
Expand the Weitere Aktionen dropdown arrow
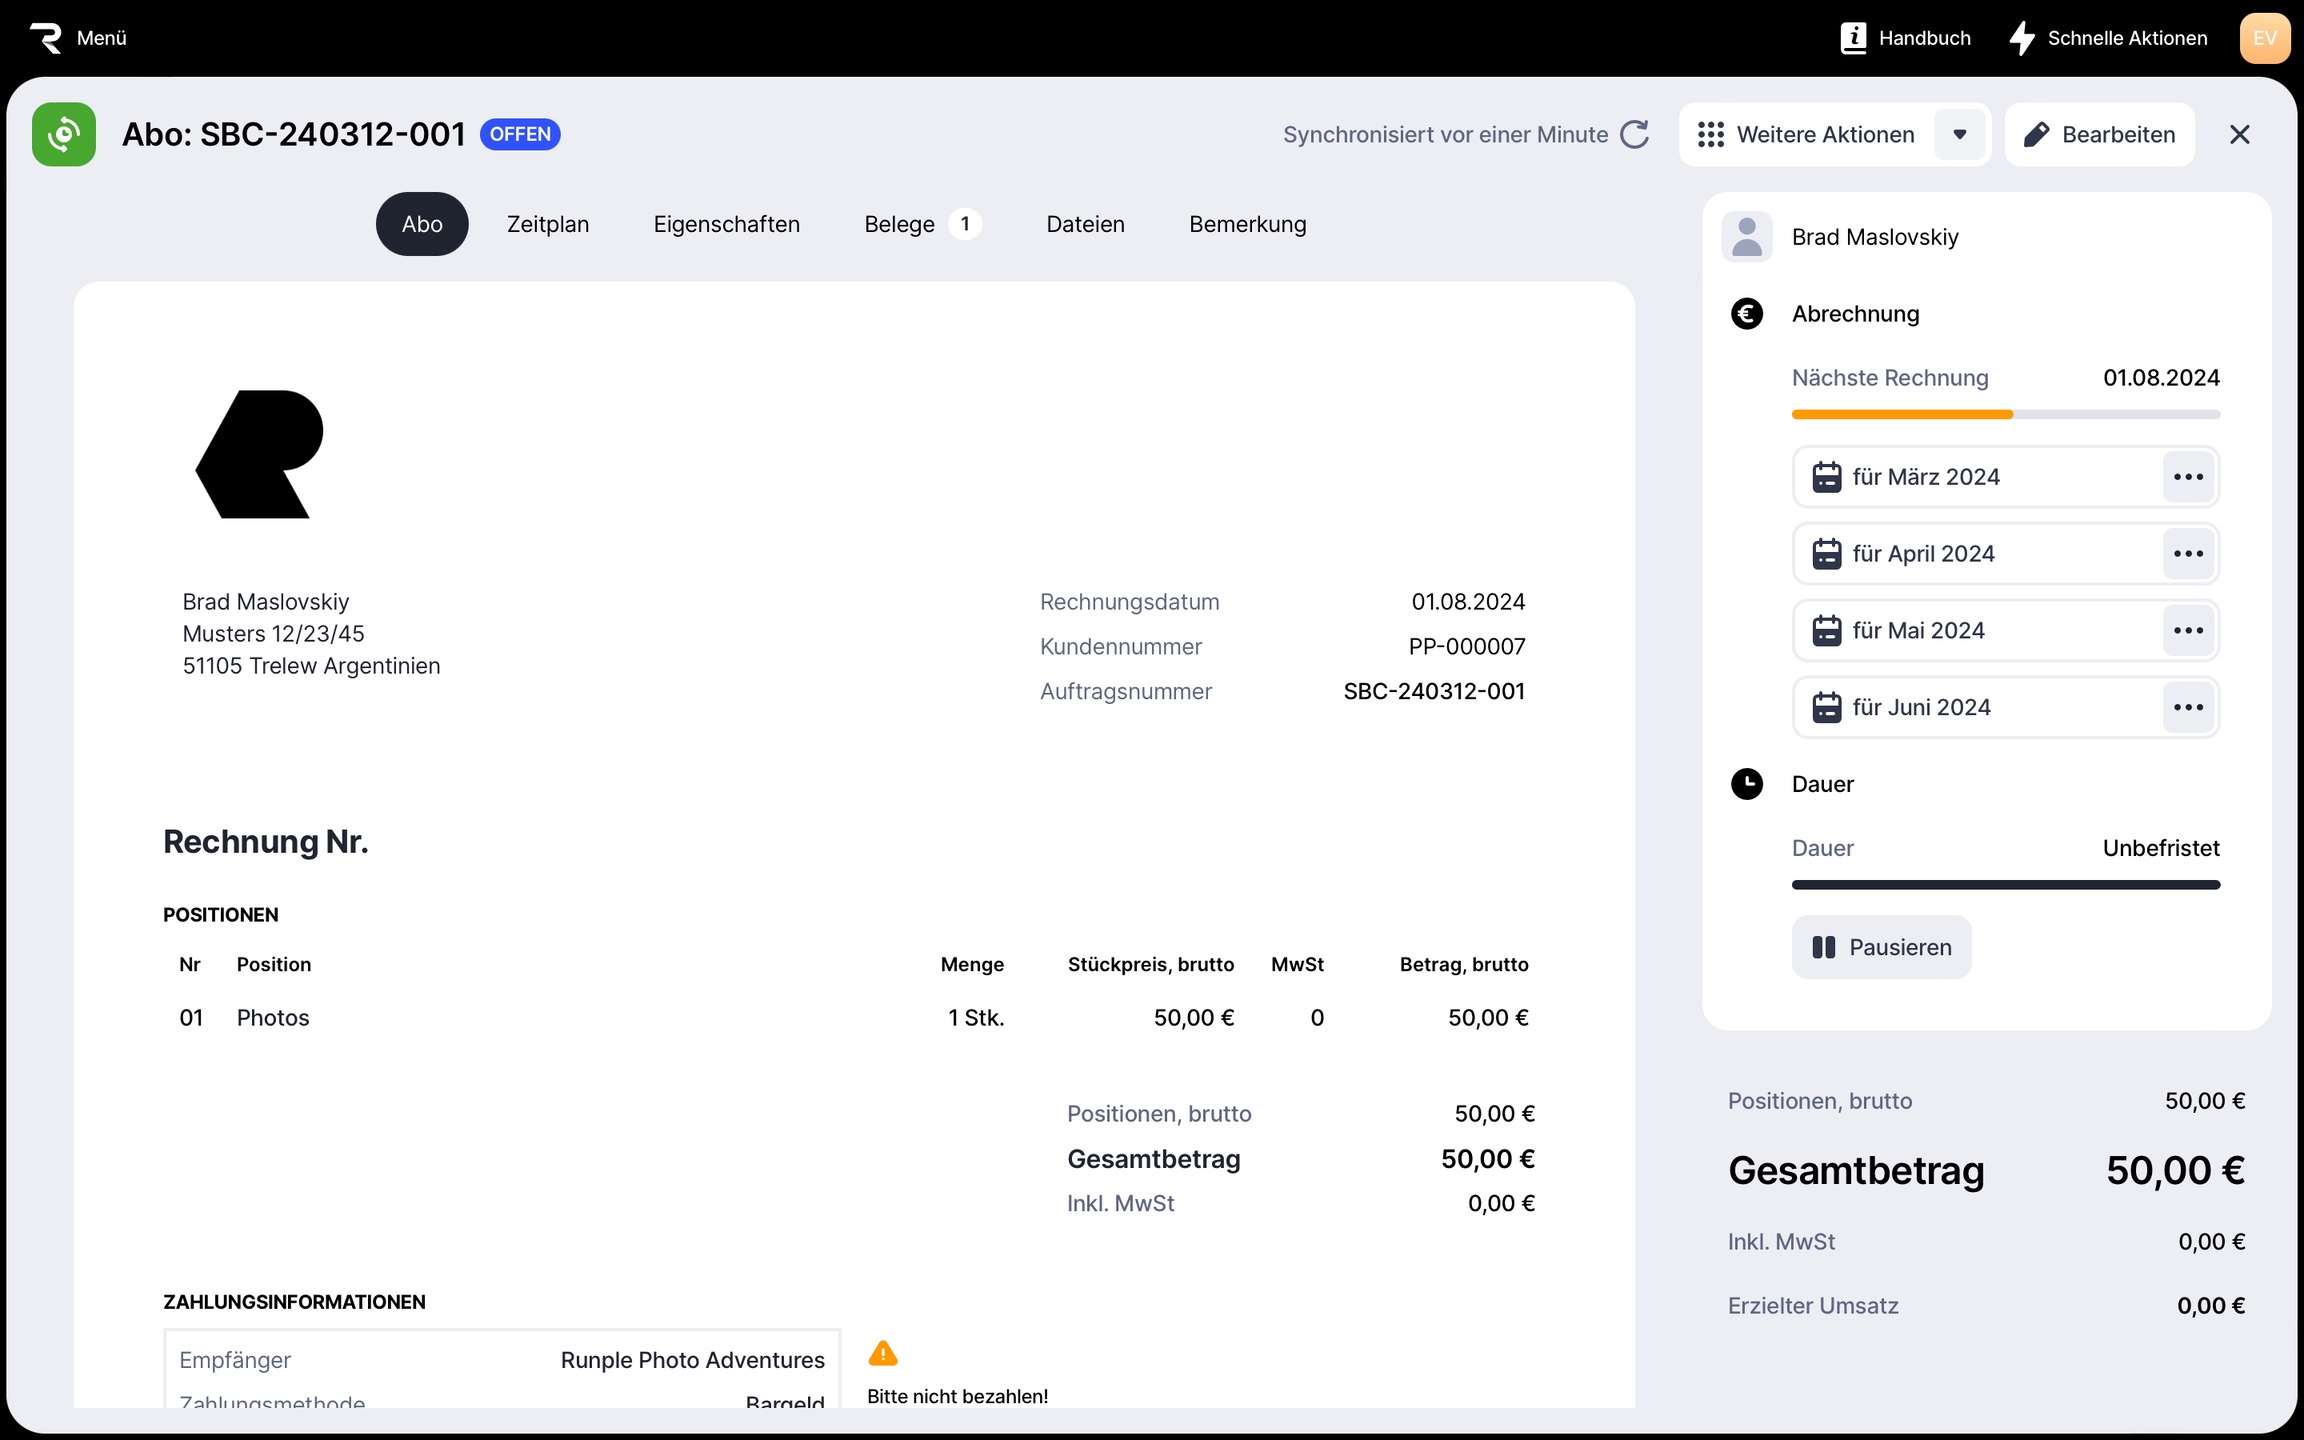[1959, 135]
